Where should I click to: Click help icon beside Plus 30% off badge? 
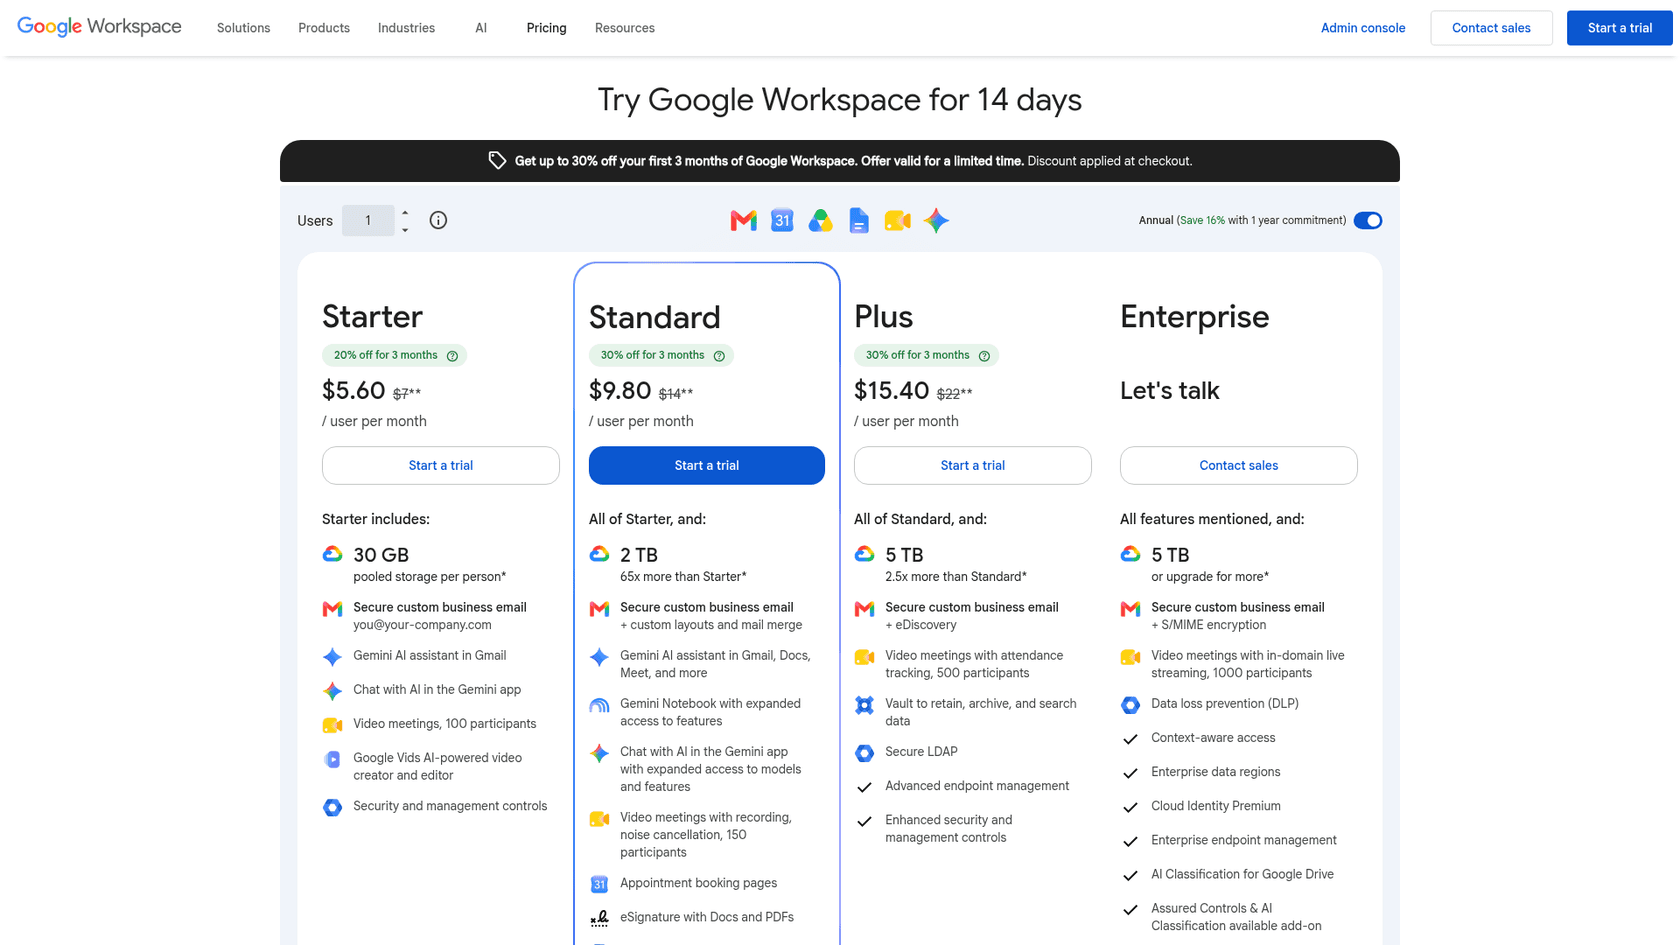click(x=984, y=356)
